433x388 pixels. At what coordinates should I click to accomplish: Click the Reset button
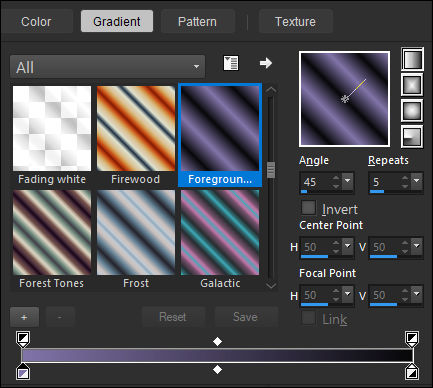[173, 317]
